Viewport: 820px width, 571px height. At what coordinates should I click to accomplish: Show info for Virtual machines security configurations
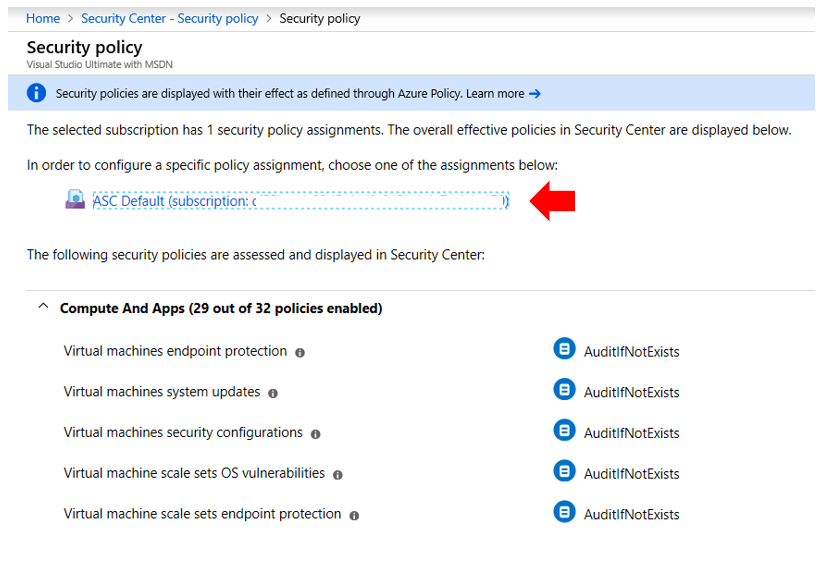pos(315,434)
